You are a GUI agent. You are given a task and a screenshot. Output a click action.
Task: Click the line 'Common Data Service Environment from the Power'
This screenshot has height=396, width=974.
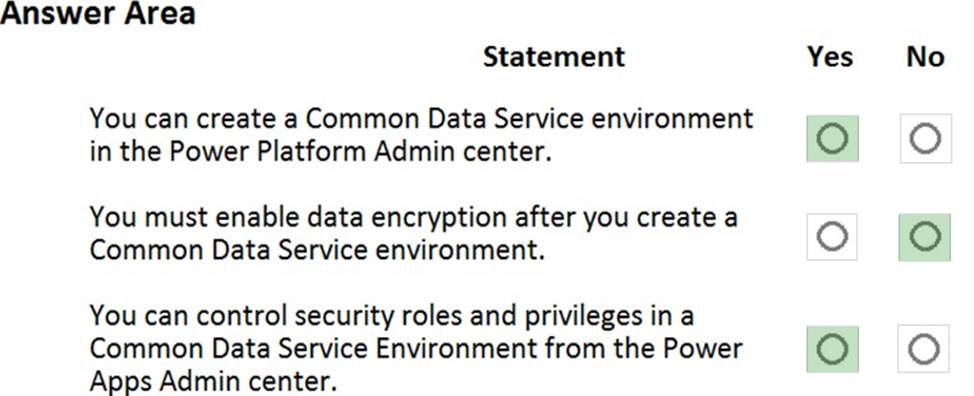pyautogui.click(x=416, y=348)
